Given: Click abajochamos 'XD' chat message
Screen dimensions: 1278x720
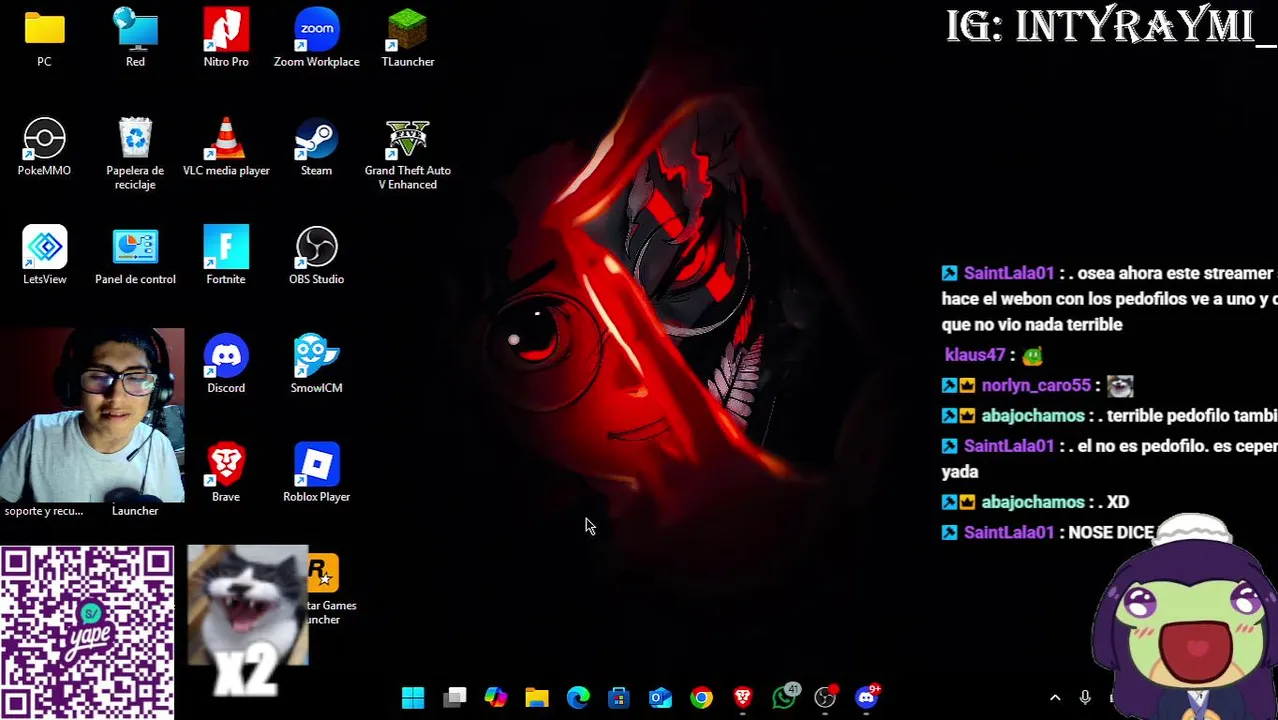Looking at the screenshot, I should [x=1036, y=502].
